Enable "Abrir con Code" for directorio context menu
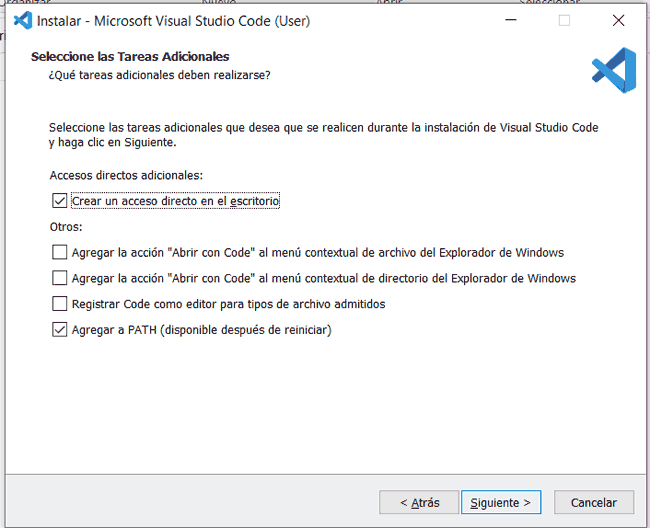The image size is (650, 528). pos(60,278)
